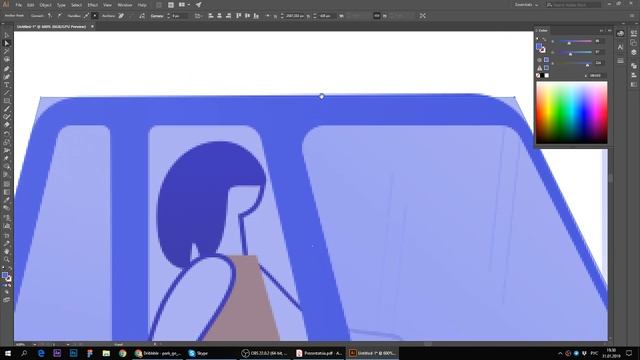Click the Y coordinate field
This screenshot has height=360, width=640.
click(x=327, y=16)
